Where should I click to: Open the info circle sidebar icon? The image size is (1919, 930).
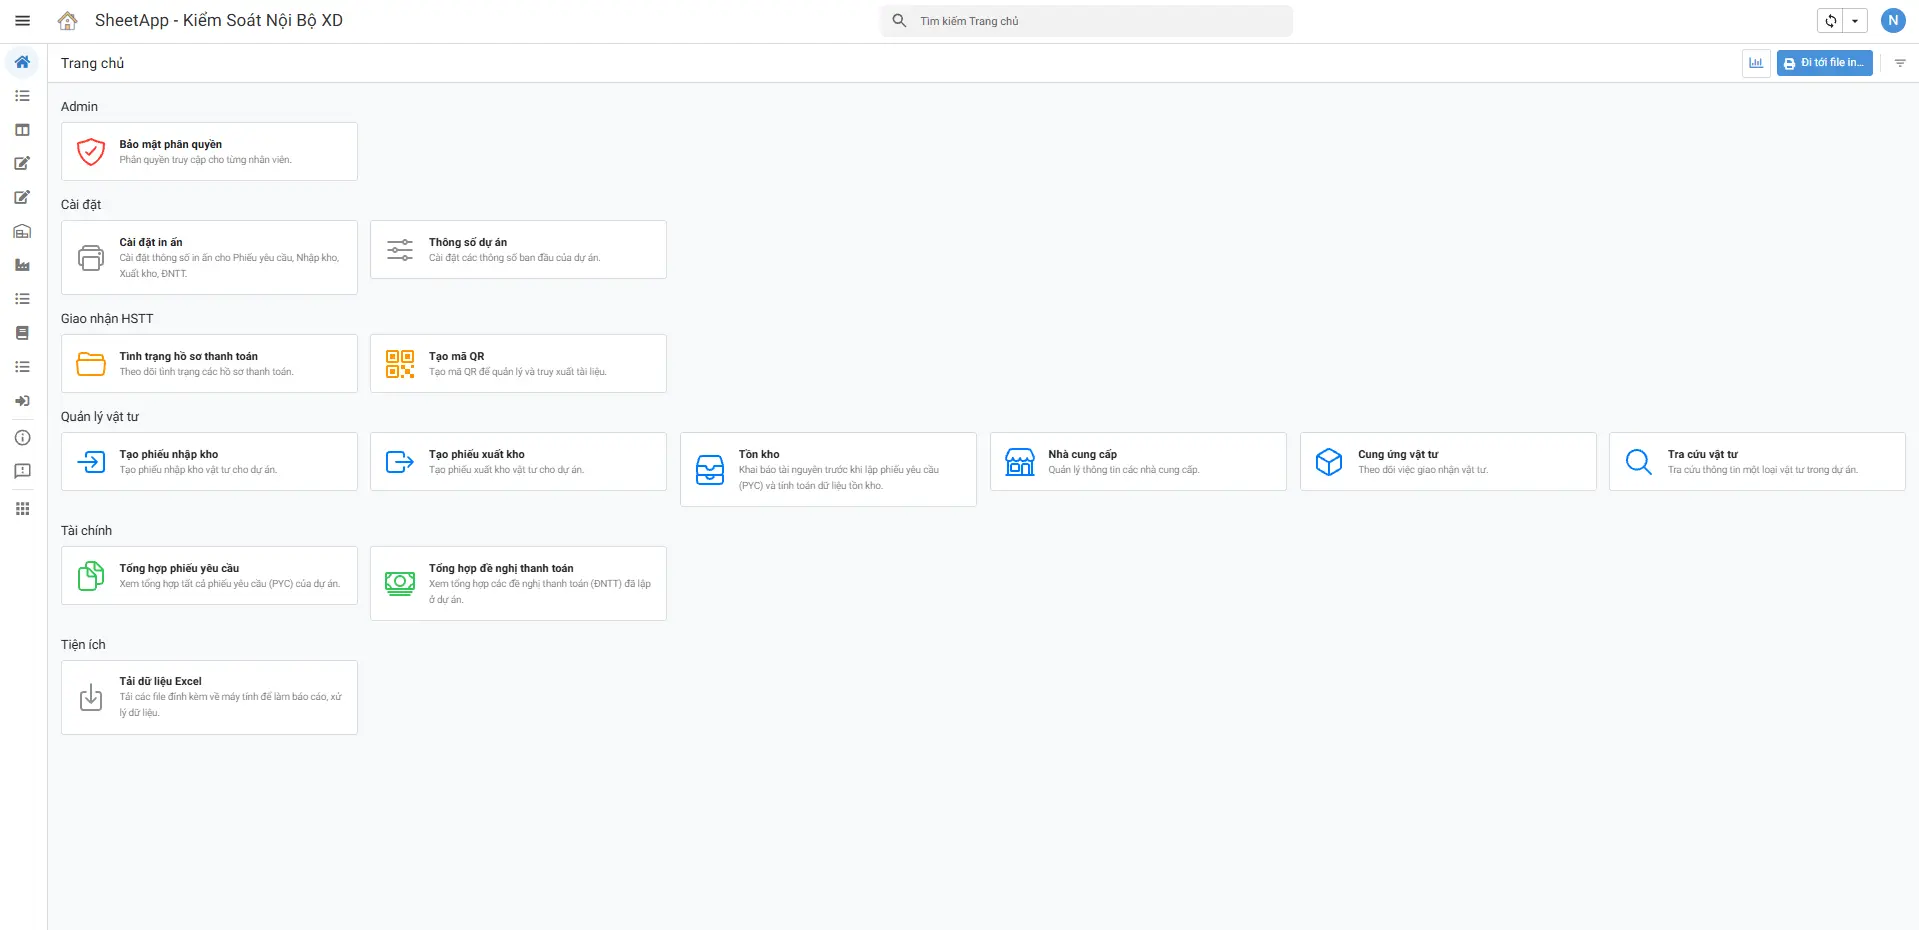[x=22, y=438]
